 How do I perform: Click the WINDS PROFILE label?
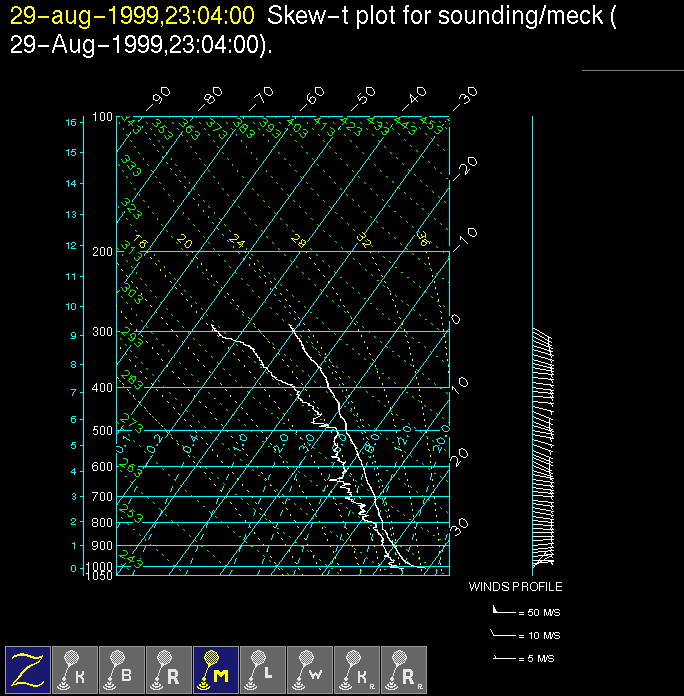515,587
